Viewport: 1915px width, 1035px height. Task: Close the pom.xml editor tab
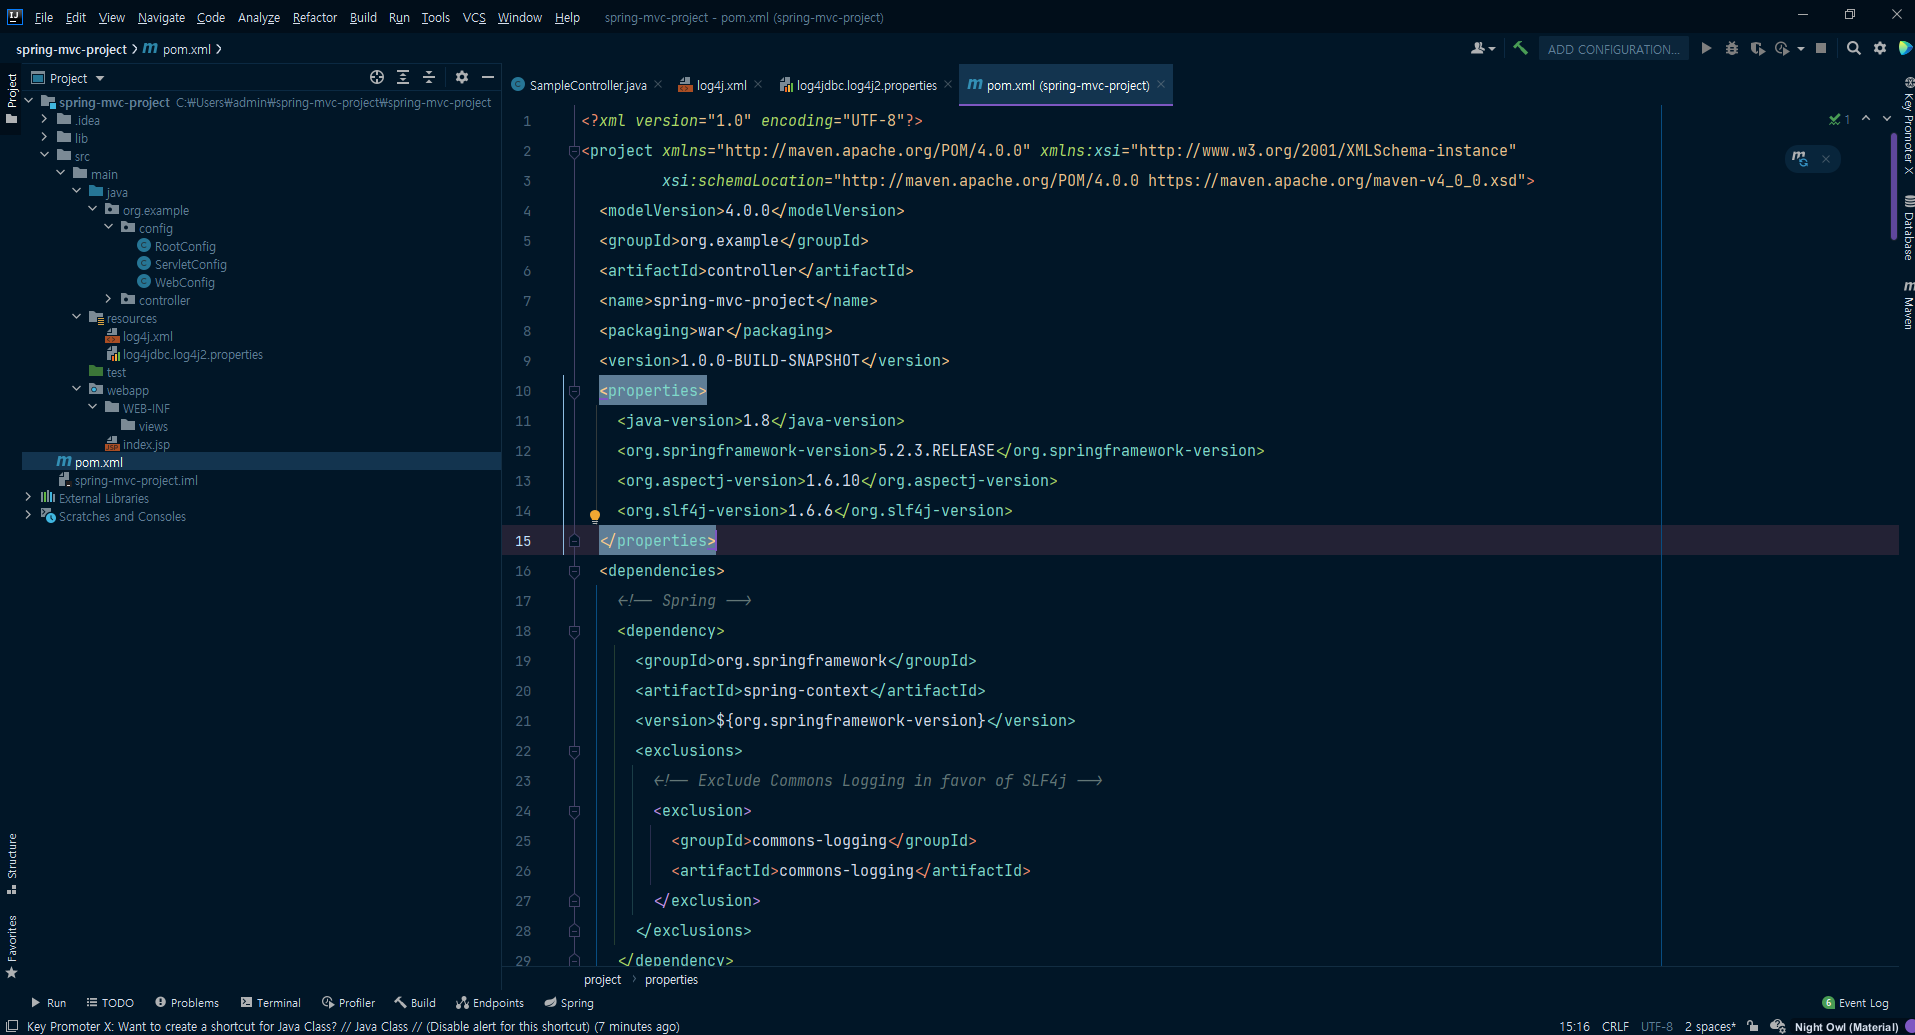[x=1161, y=85]
